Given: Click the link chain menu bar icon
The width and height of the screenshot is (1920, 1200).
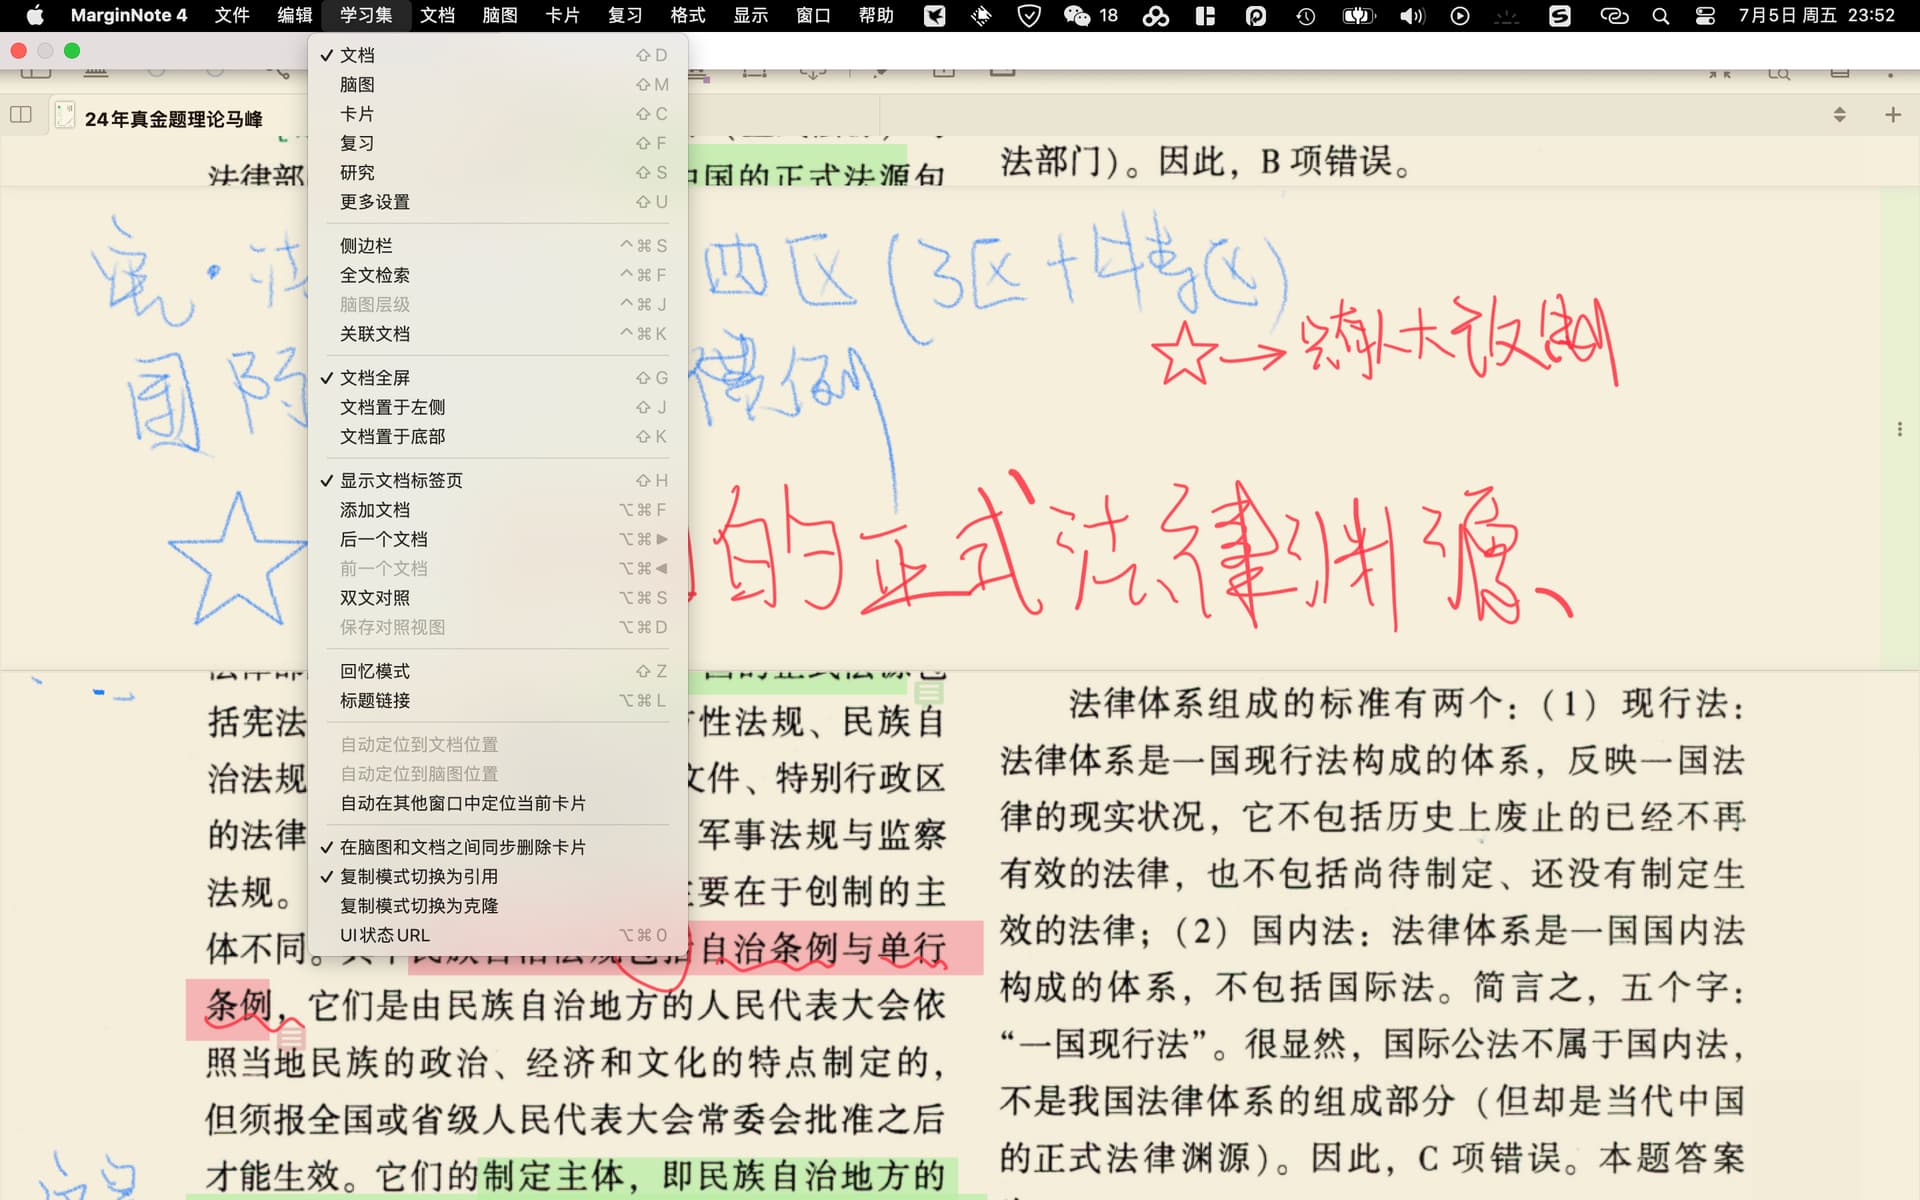Looking at the screenshot, I should (1614, 15).
